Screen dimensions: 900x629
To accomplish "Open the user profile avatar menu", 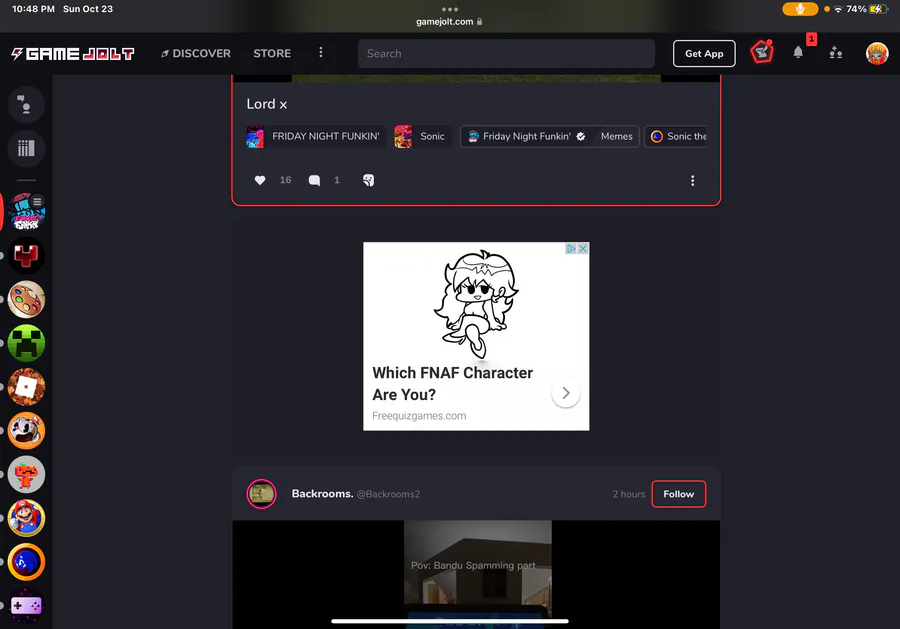I will click(x=877, y=53).
